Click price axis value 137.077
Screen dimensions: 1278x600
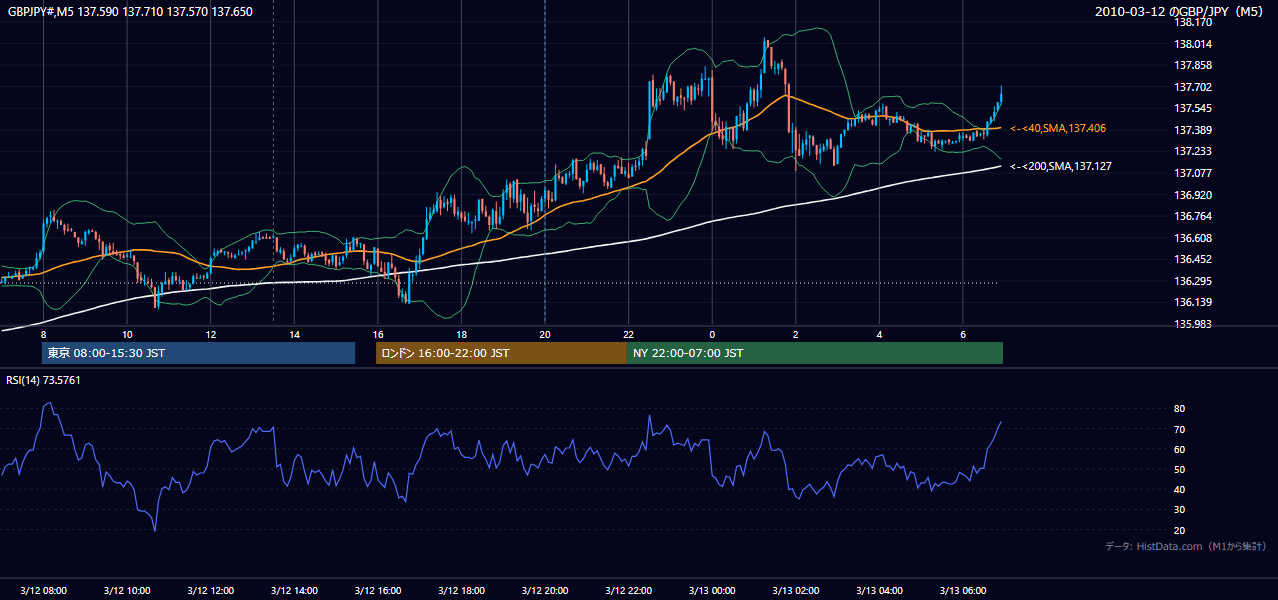(x=1192, y=173)
